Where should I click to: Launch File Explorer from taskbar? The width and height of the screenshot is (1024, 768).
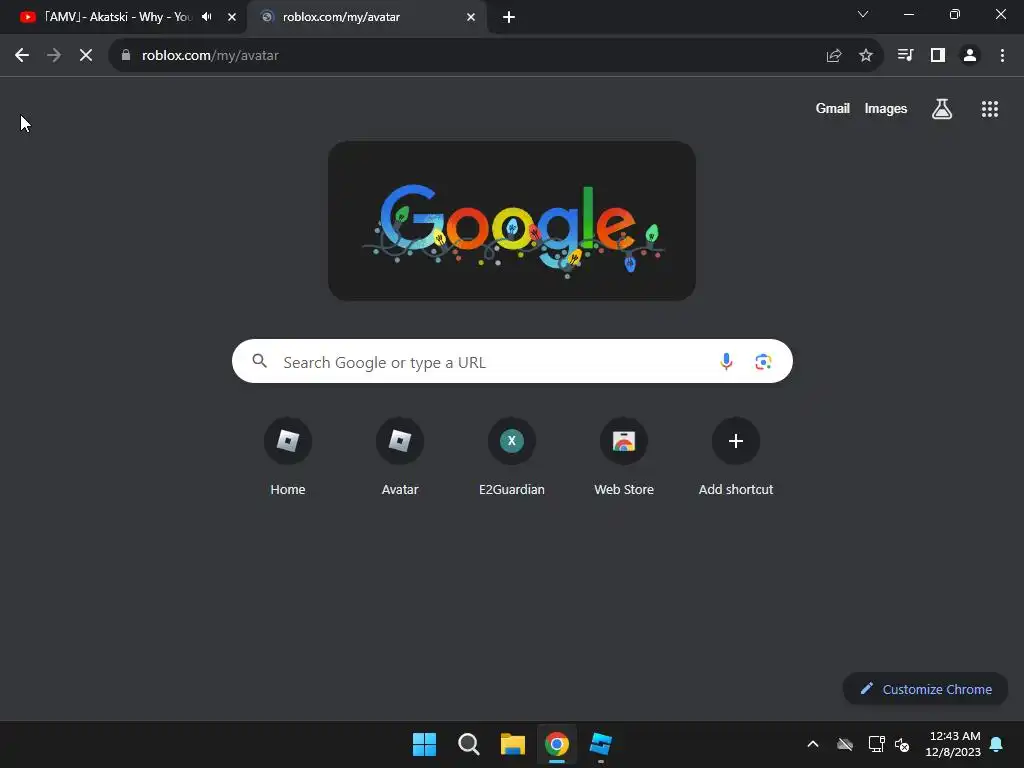[513, 744]
